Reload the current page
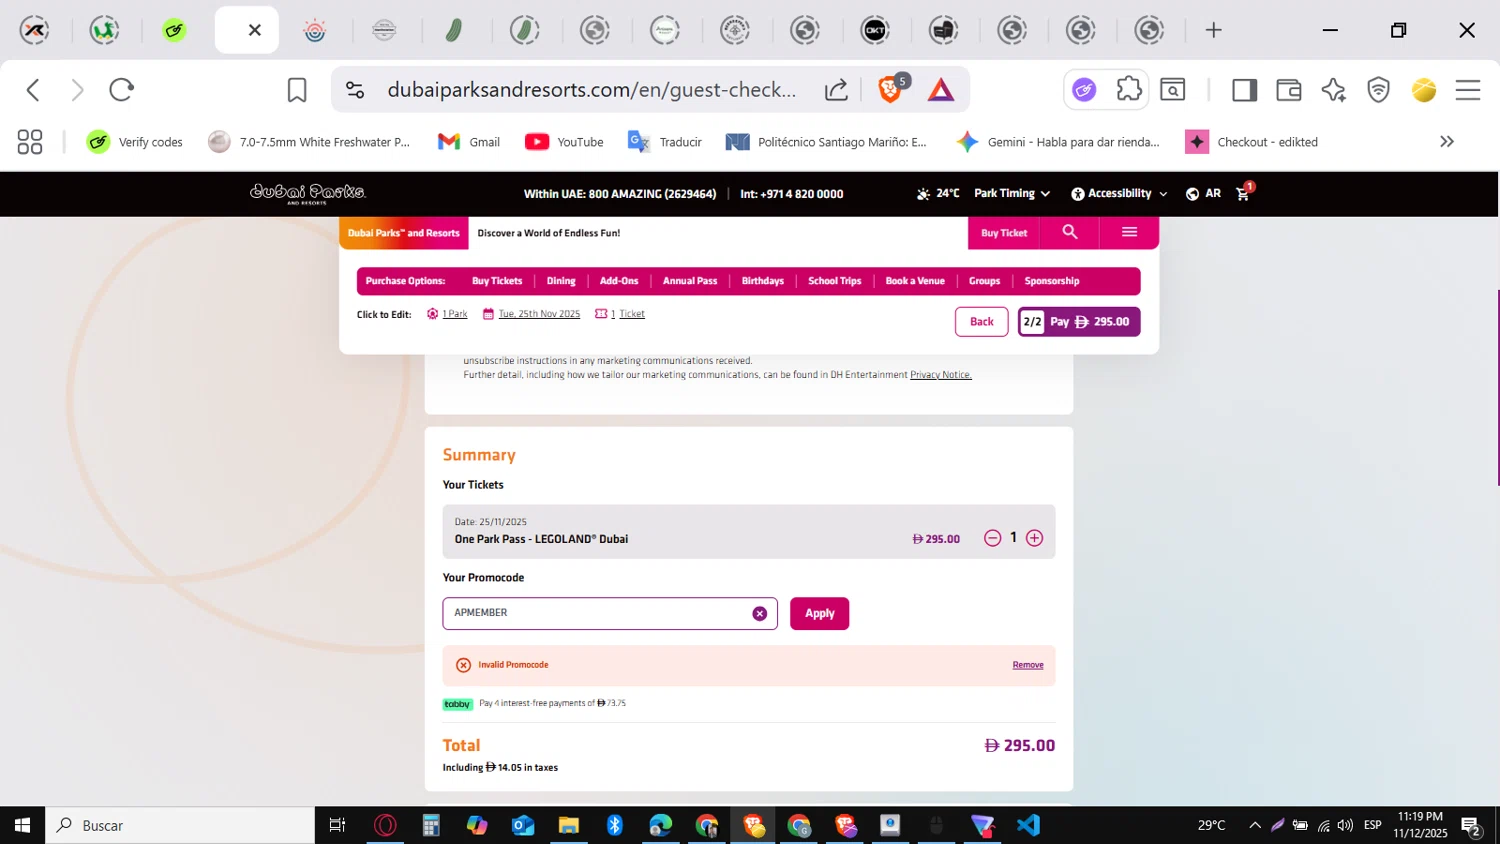This screenshot has width=1500, height=844. point(121,90)
